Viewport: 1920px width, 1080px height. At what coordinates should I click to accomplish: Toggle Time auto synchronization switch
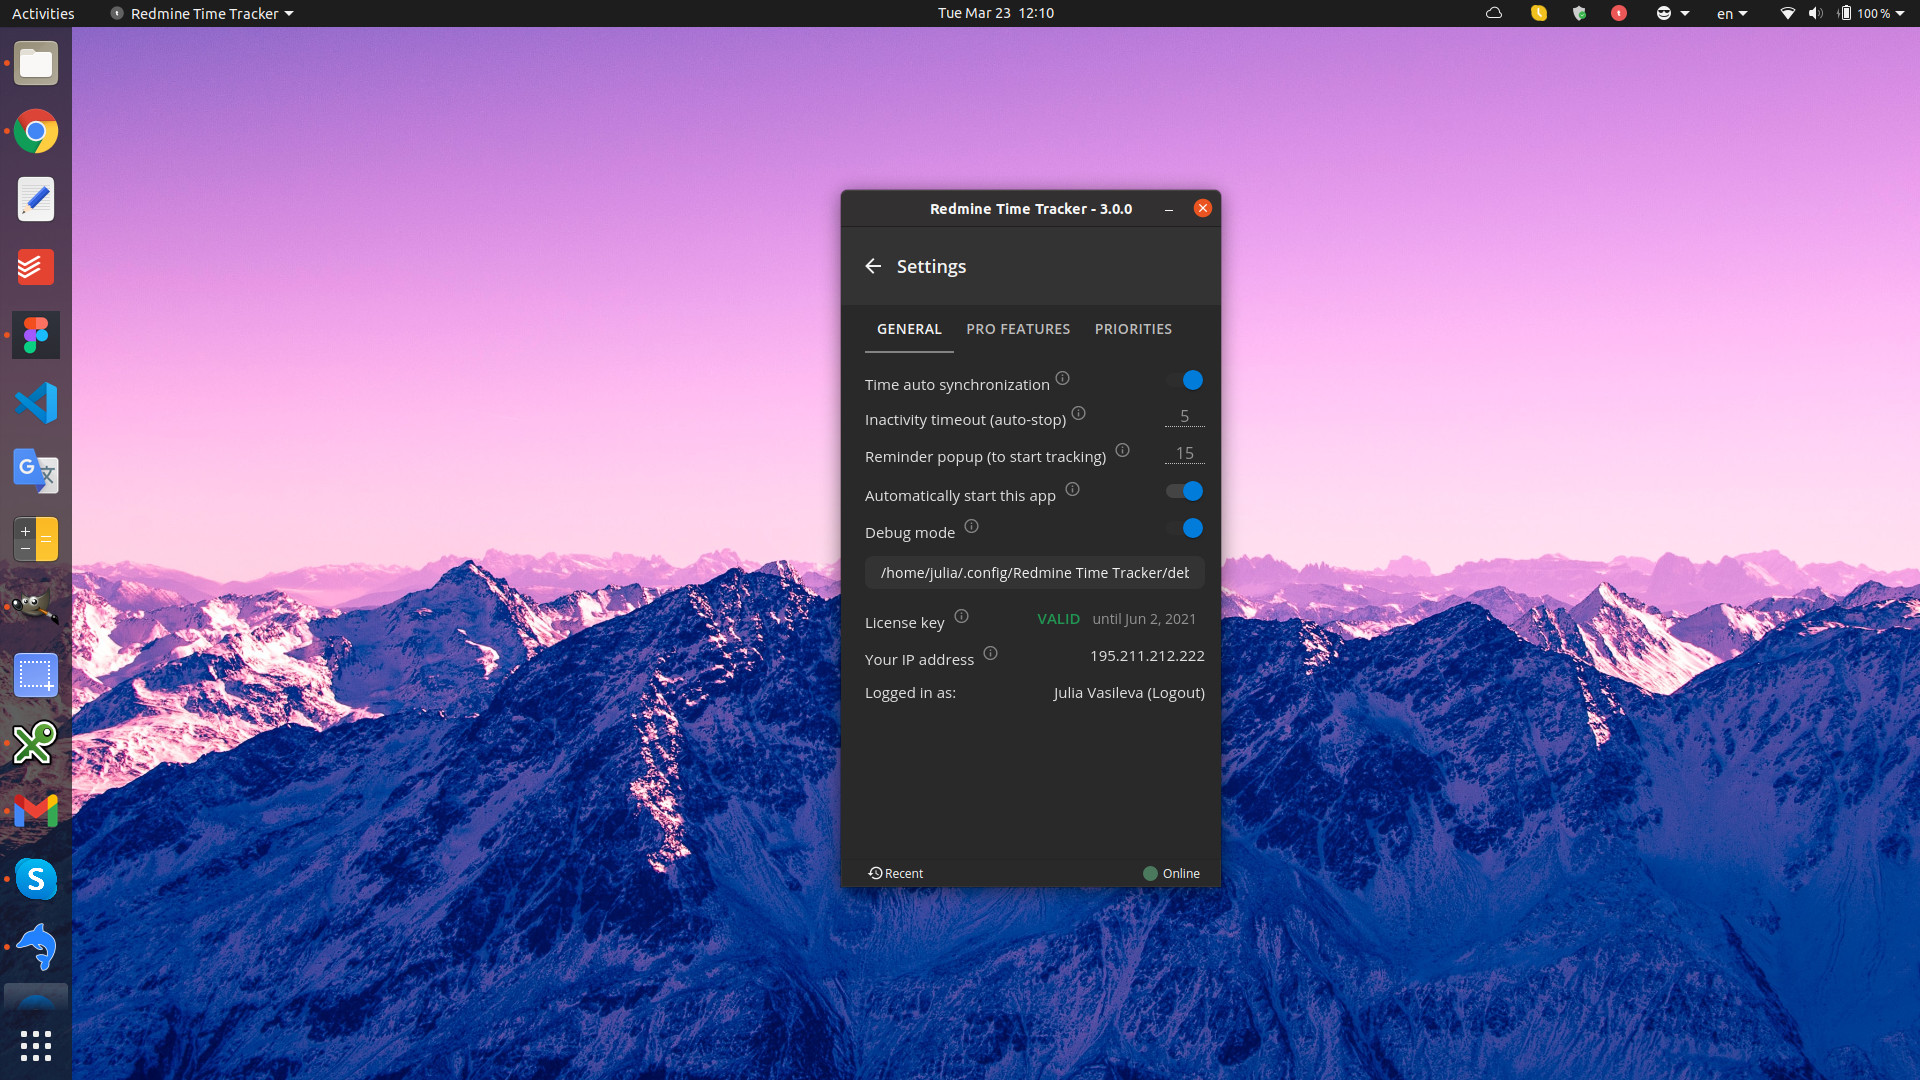(1185, 380)
